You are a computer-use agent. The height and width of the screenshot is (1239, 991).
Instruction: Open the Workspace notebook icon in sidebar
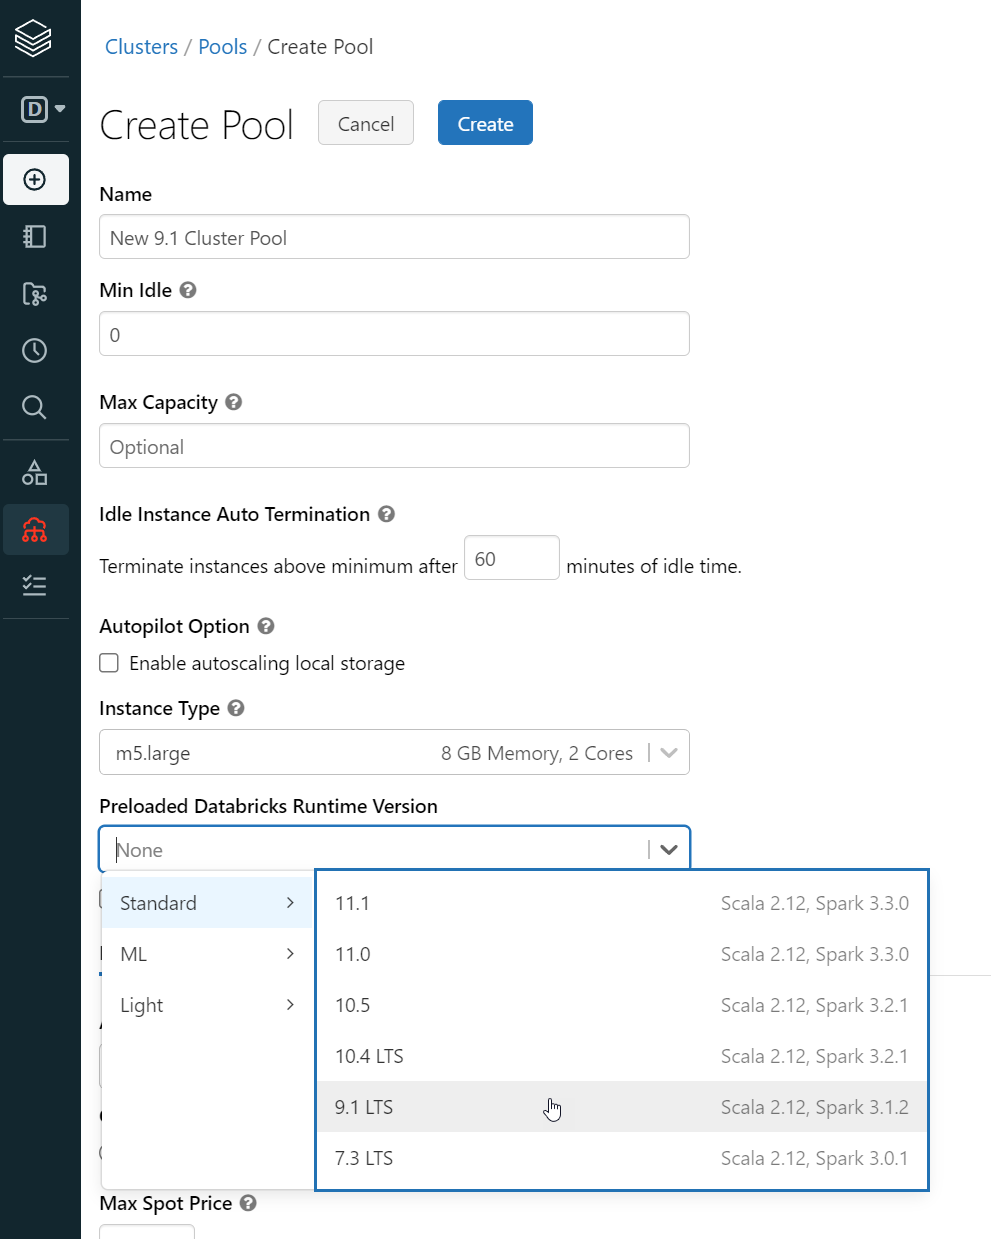(x=35, y=236)
